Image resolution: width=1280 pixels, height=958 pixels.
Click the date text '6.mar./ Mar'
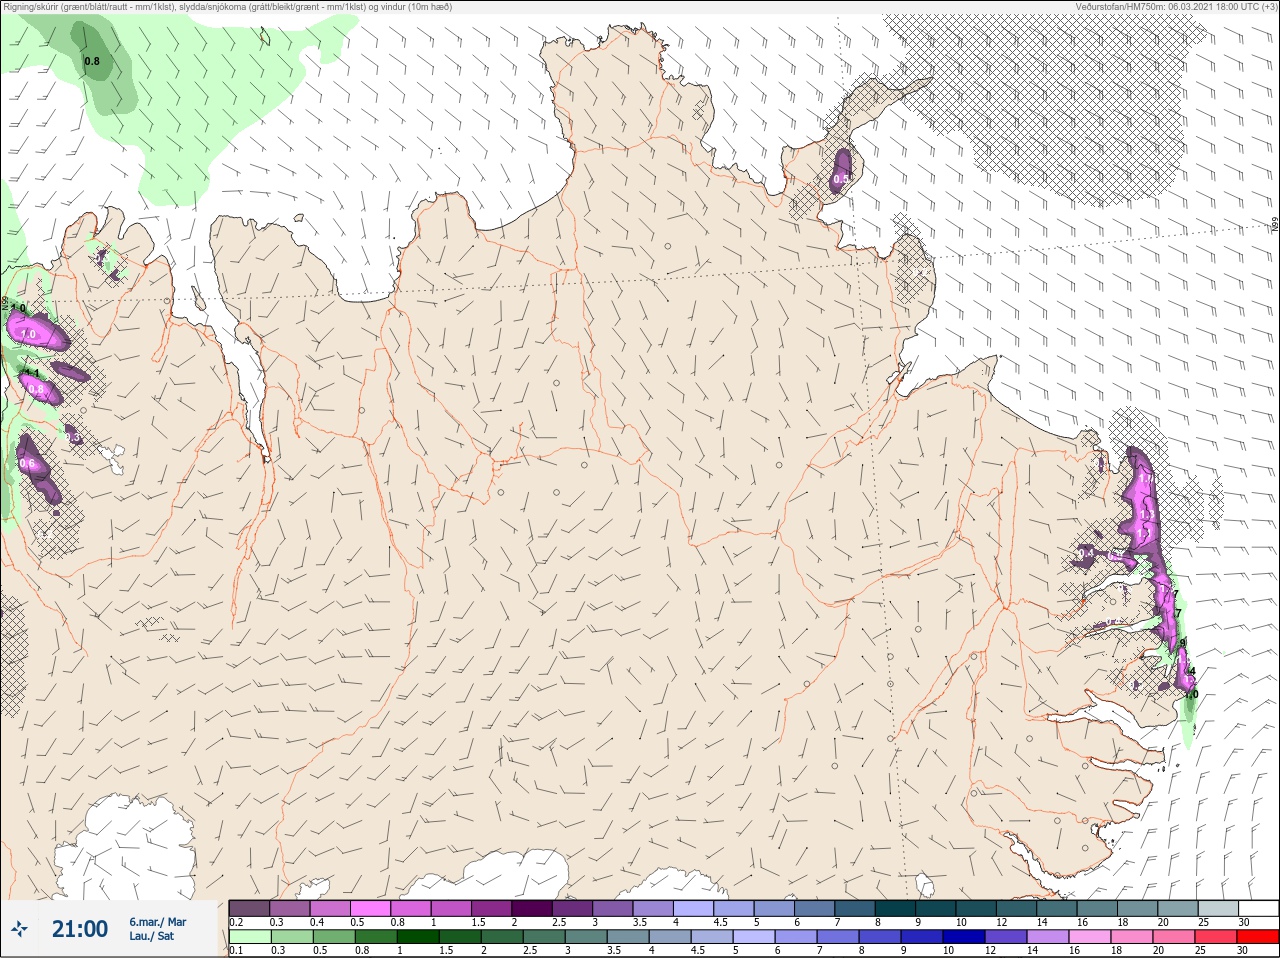157,922
